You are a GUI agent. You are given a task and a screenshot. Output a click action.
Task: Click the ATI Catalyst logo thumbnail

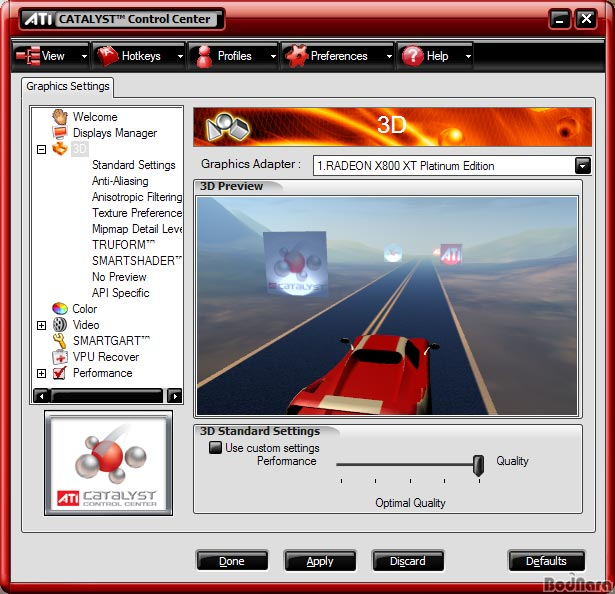(108, 463)
